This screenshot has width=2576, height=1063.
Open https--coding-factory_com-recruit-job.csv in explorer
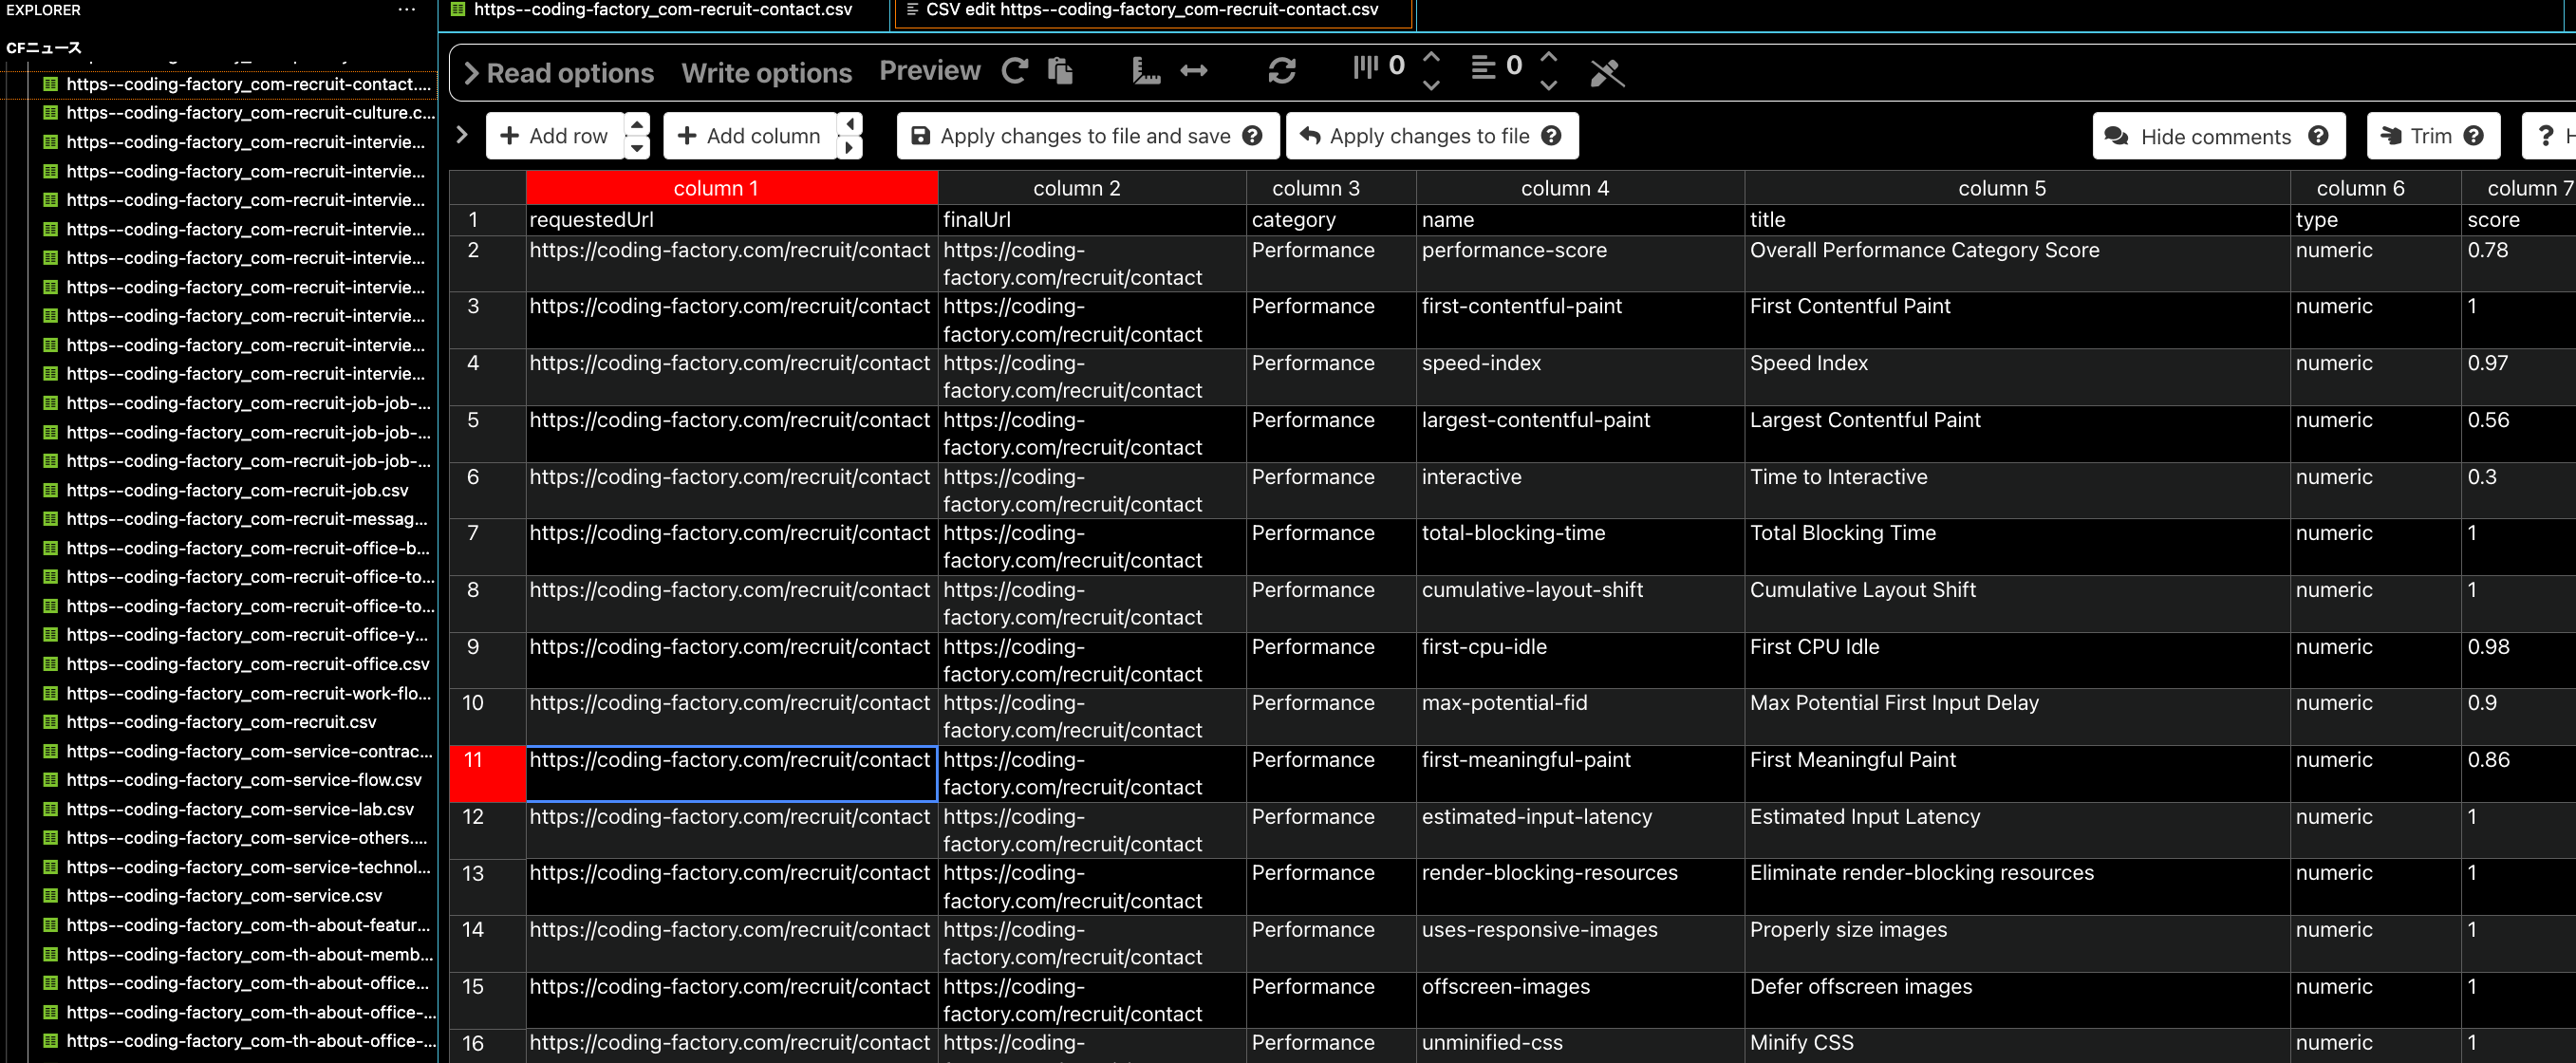[x=238, y=490]
